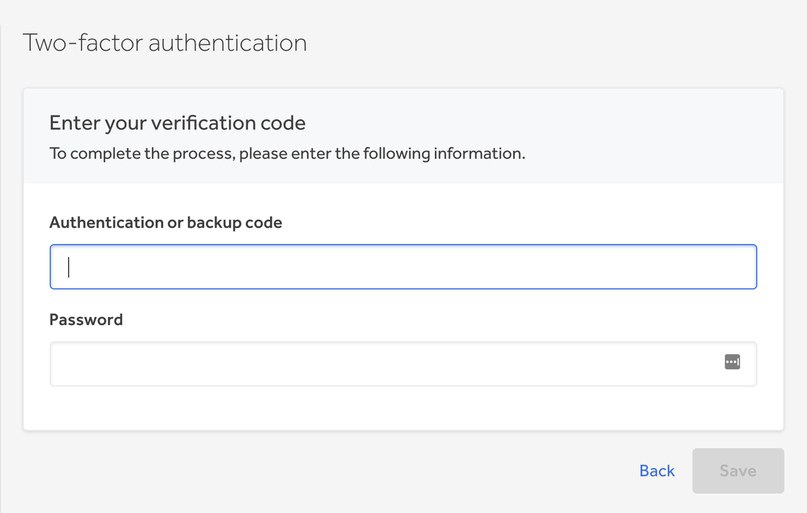The image size is (807, 513).
Task: Click the blinking text cursor in code field
Action: tap(69, 267)
